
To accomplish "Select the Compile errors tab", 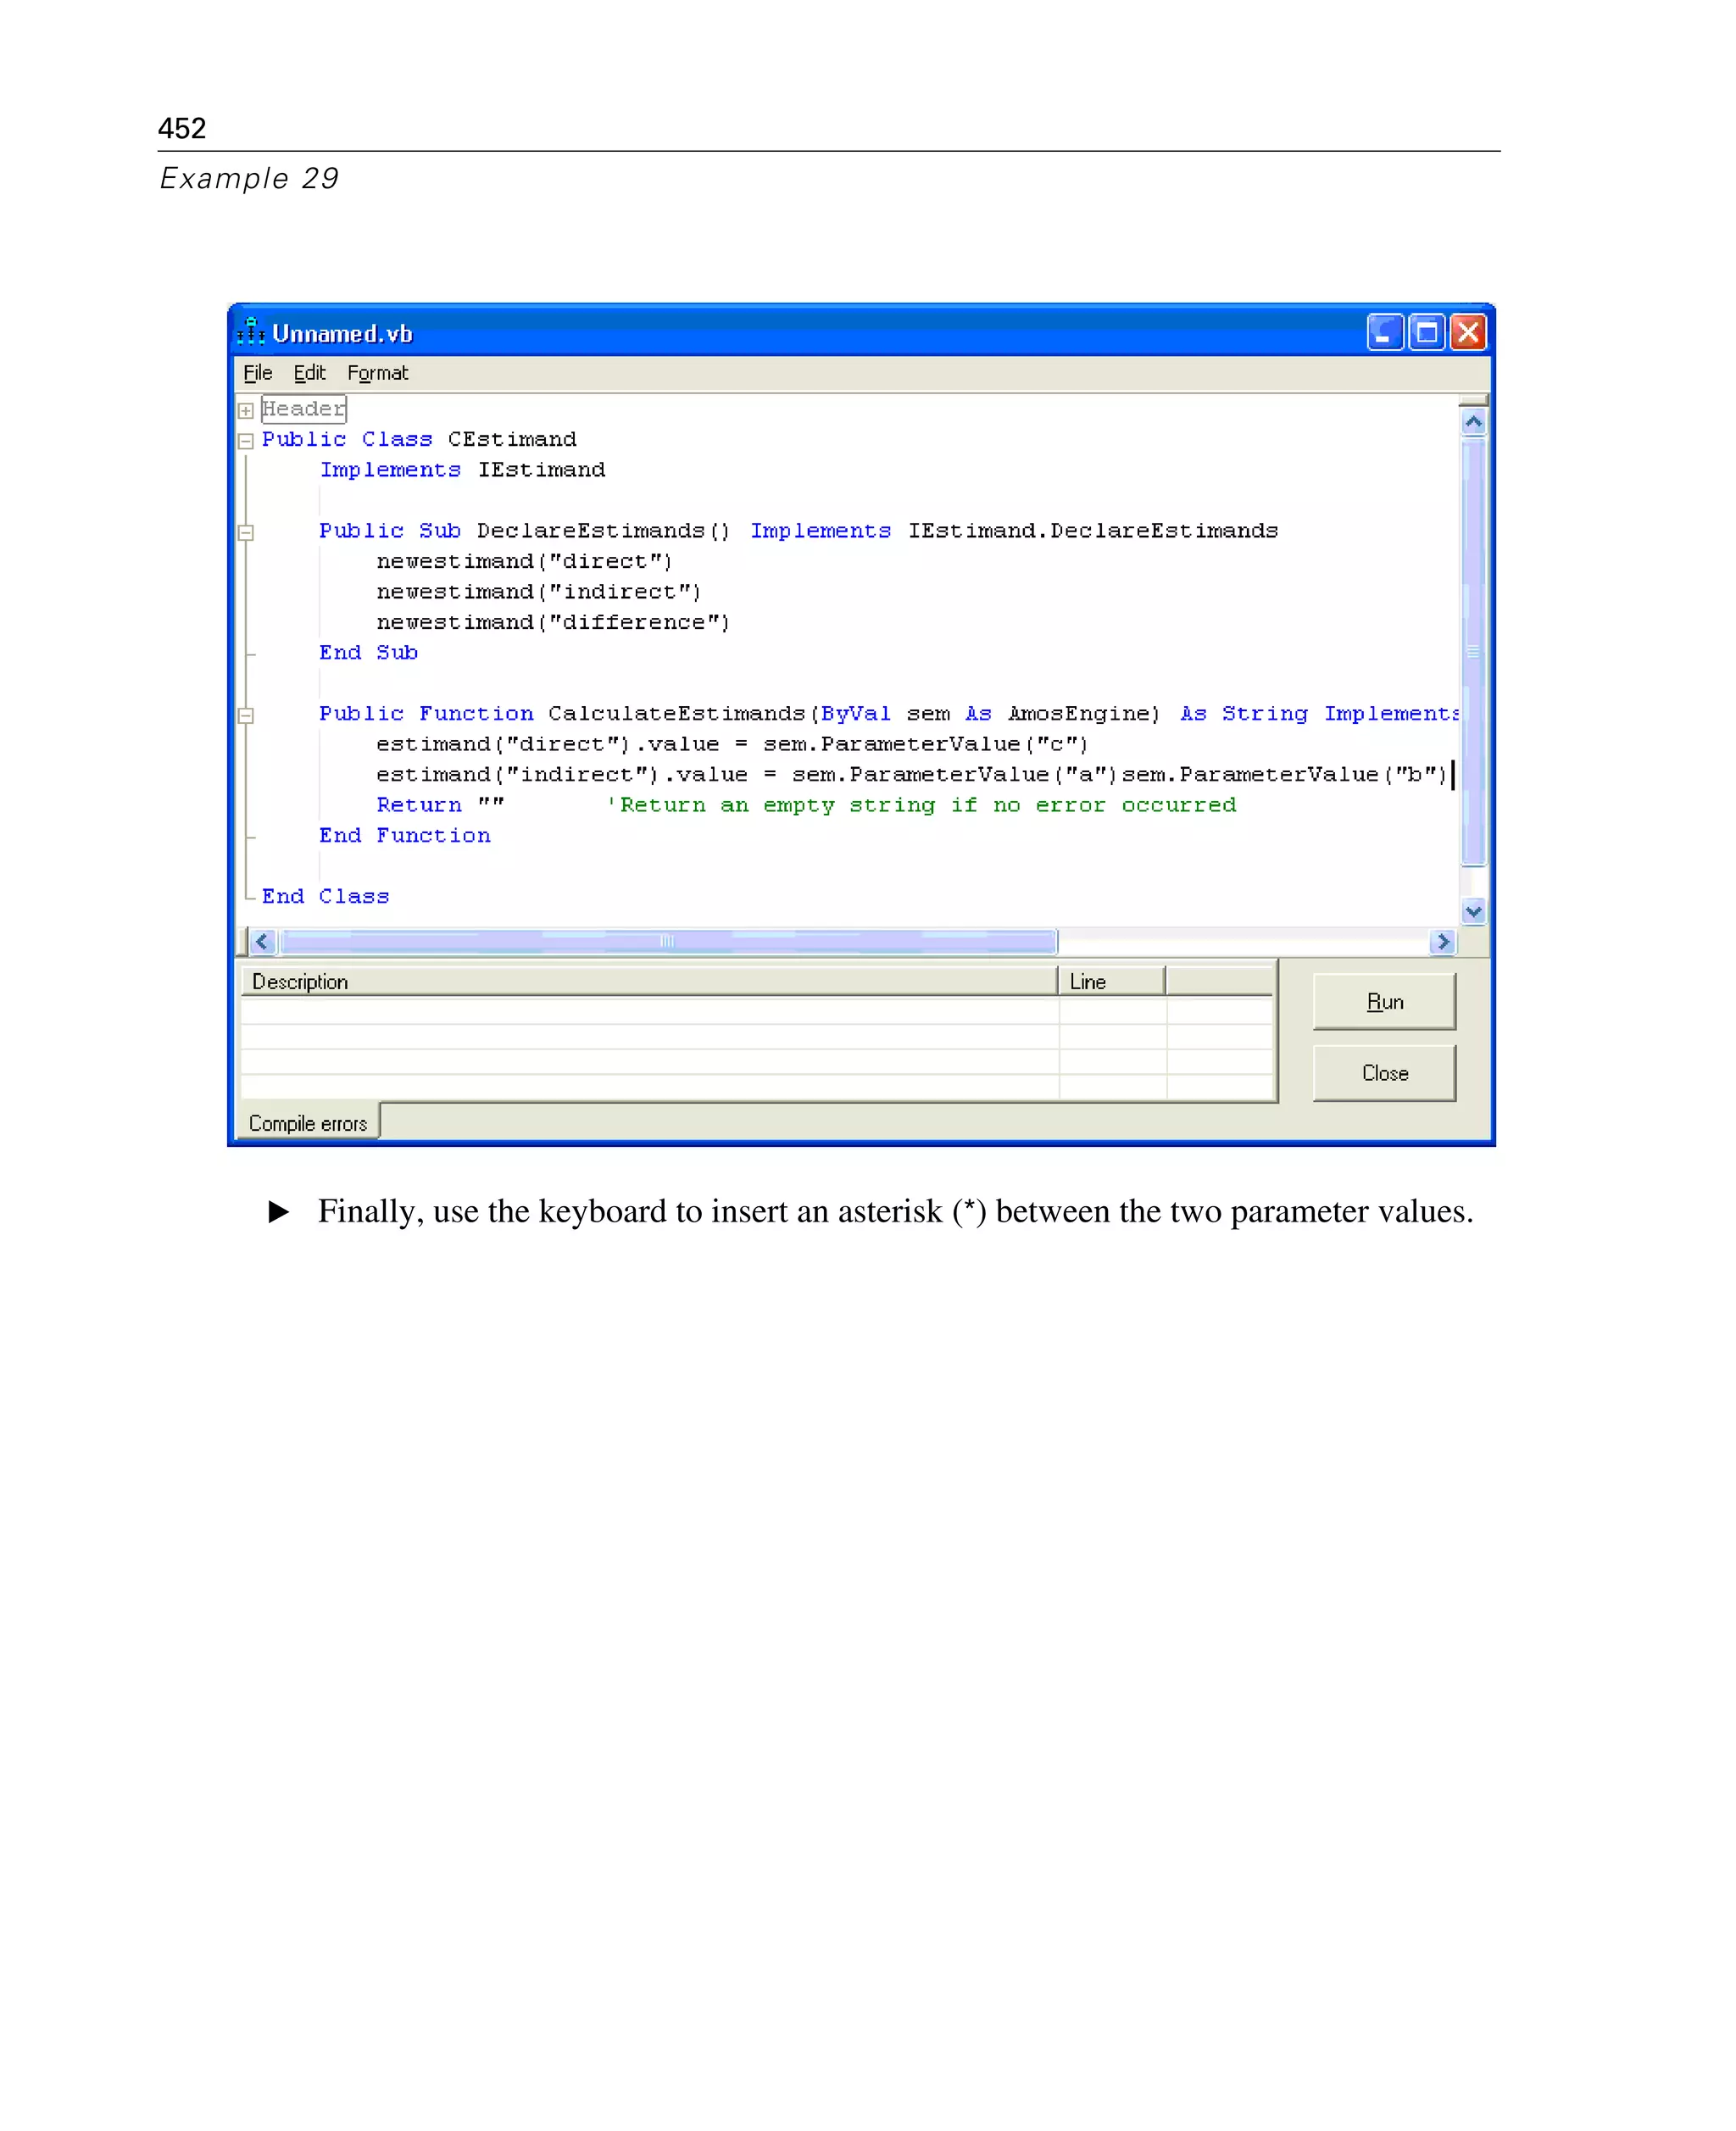I will [308, 1122].
